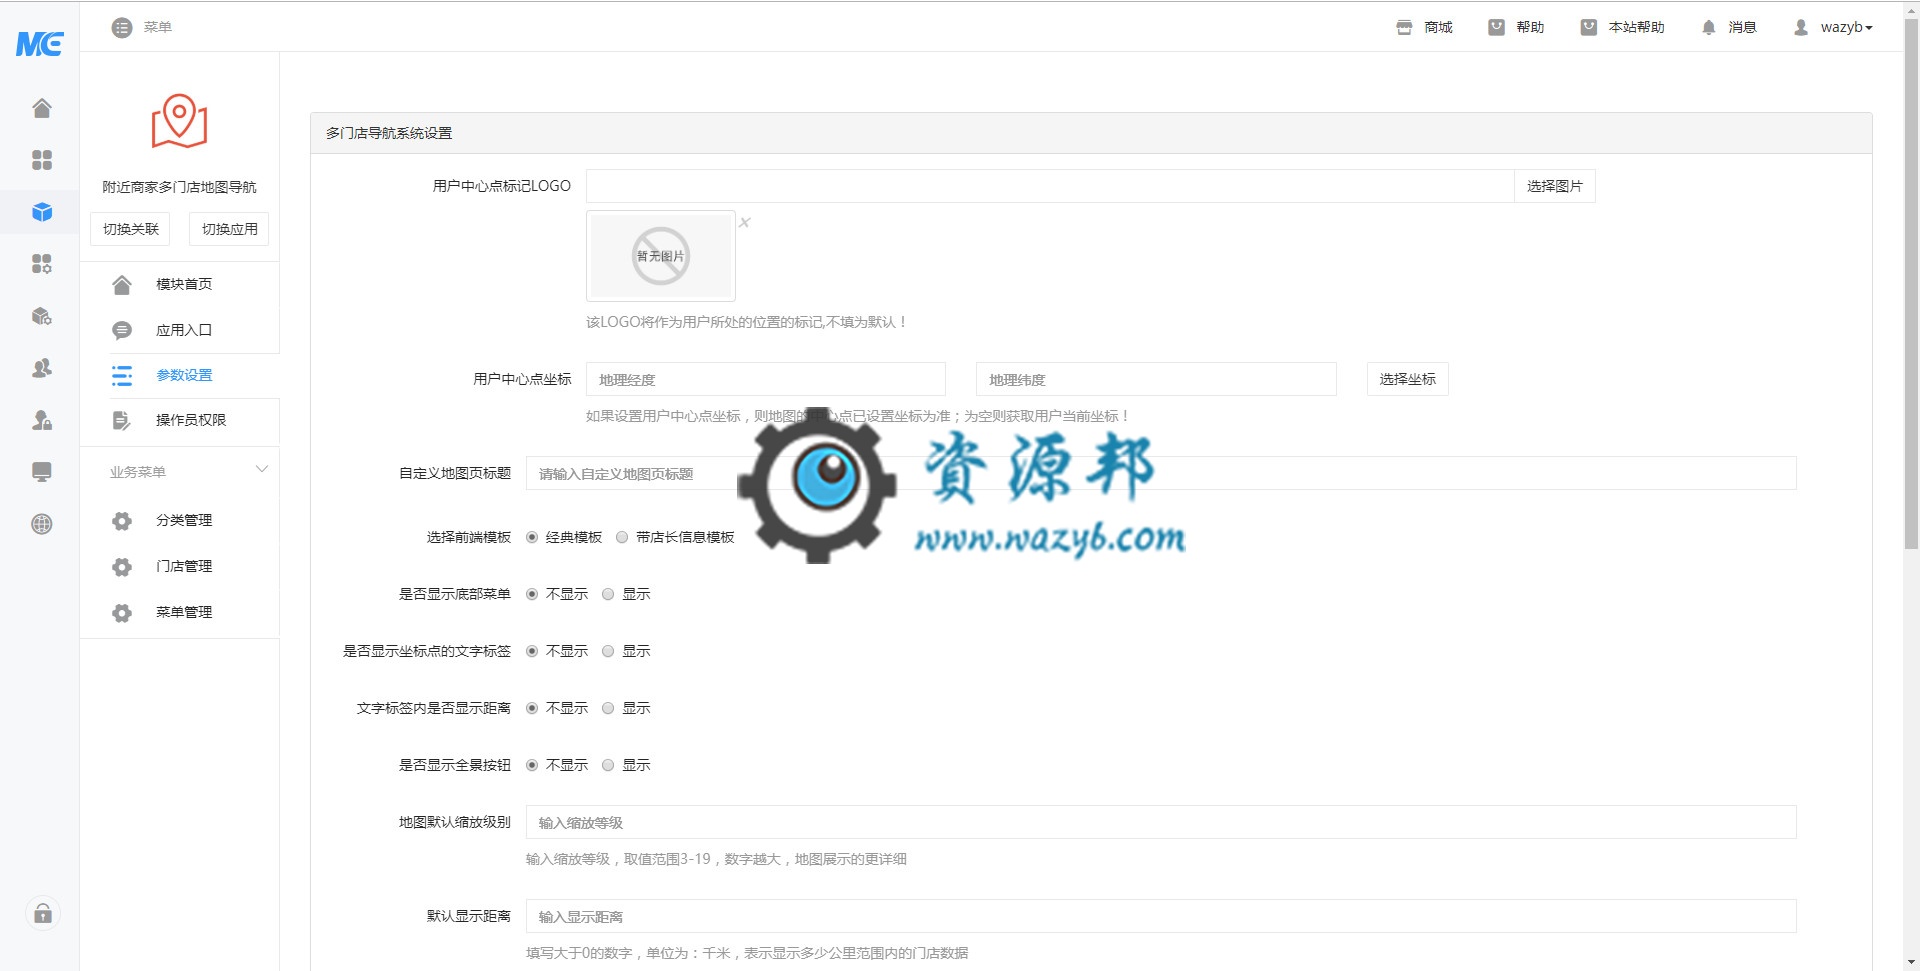Set 是否显示底部菜单 to 显示

pos(608,595)
